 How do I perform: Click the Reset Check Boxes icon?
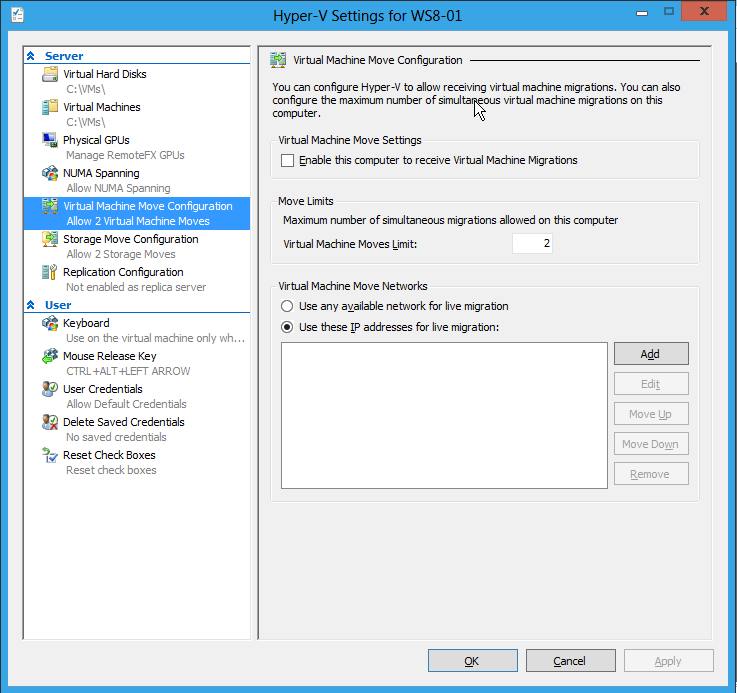tap(50, 455)
